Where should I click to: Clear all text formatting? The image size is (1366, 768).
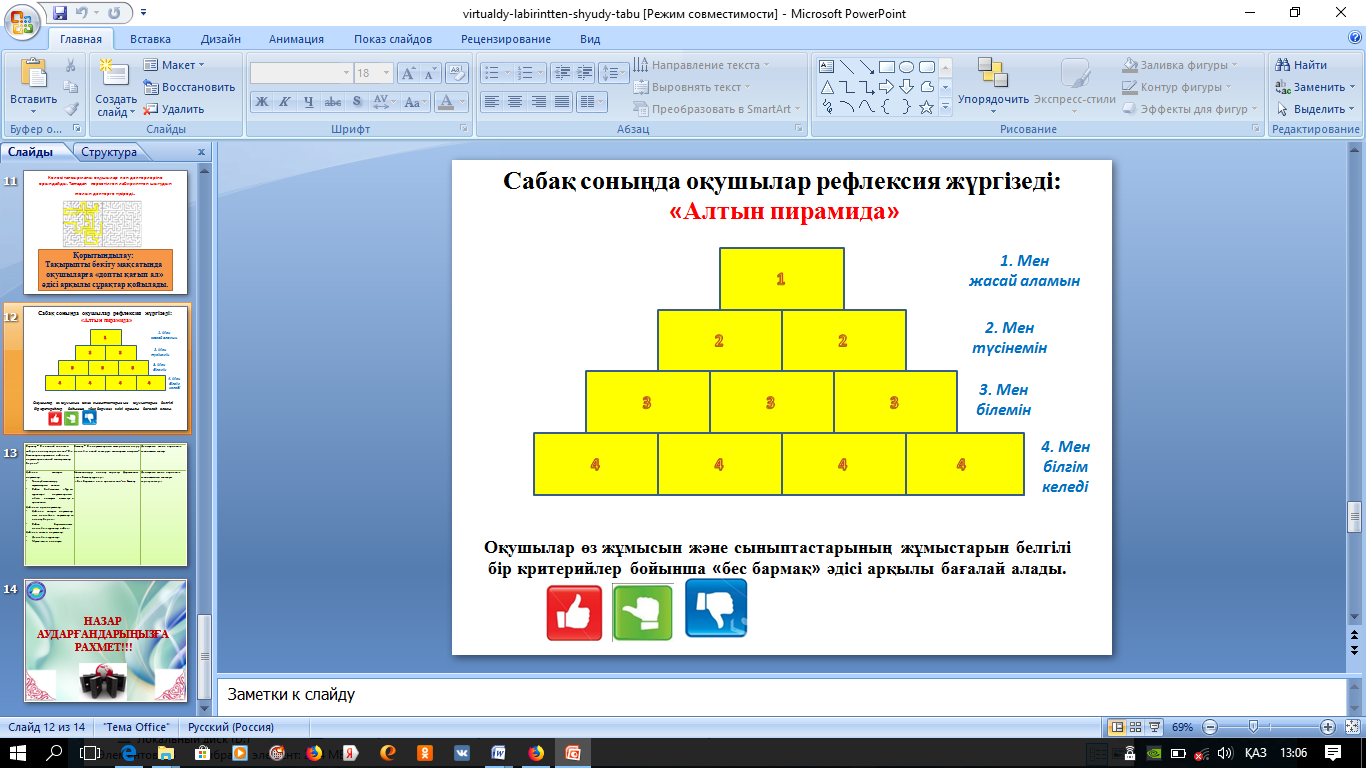tap(457, 73)
